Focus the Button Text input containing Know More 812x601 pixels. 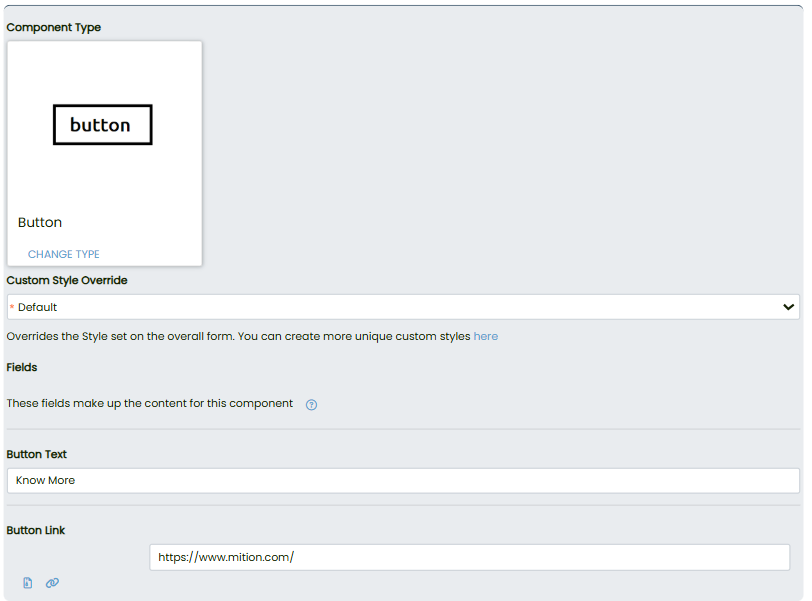point(403,480)
